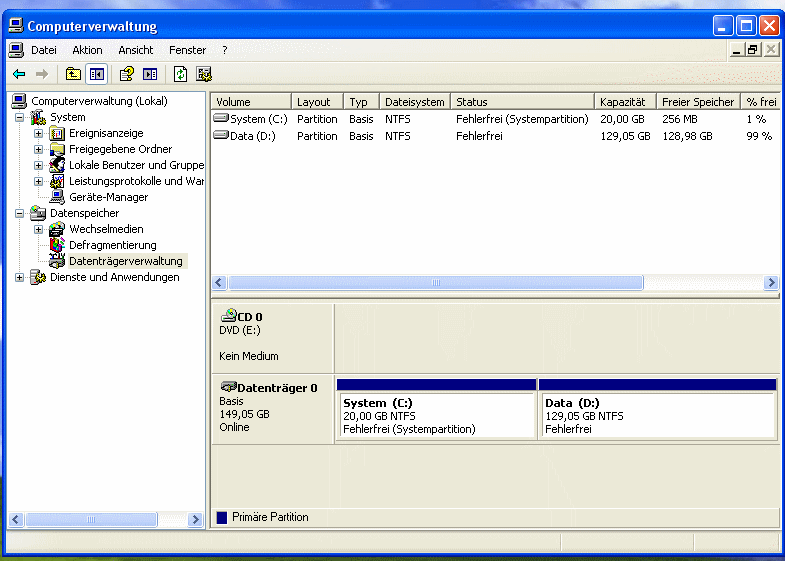Click the 256 MB free space cell
Screen dimensions: 785x561
680,119
